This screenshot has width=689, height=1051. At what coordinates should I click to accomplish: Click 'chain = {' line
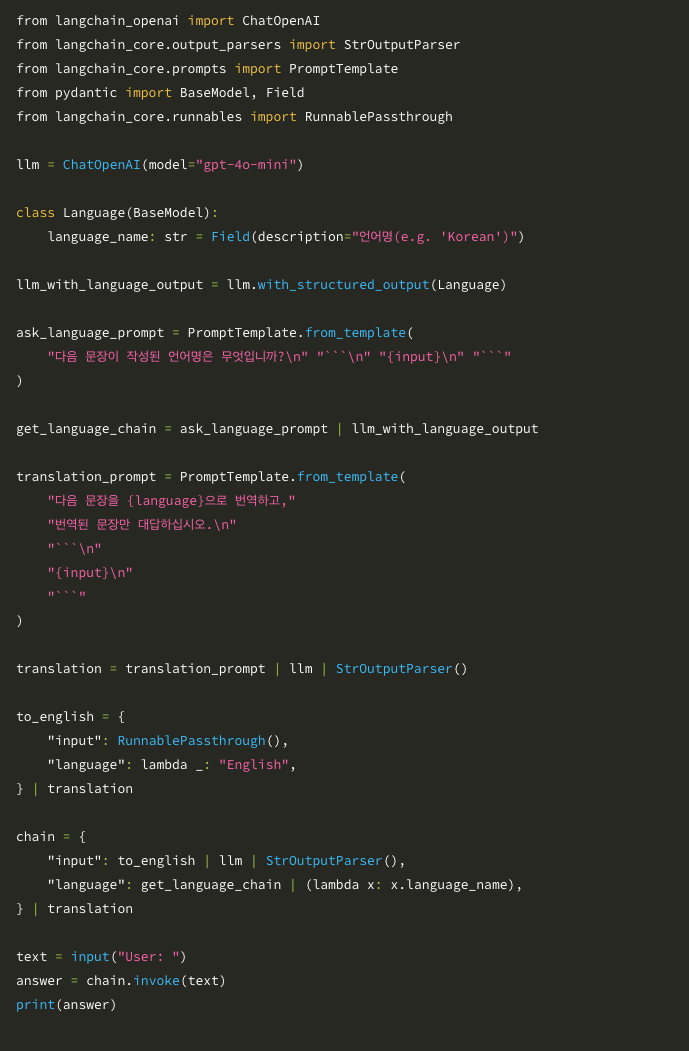click(x=51, y=837)
